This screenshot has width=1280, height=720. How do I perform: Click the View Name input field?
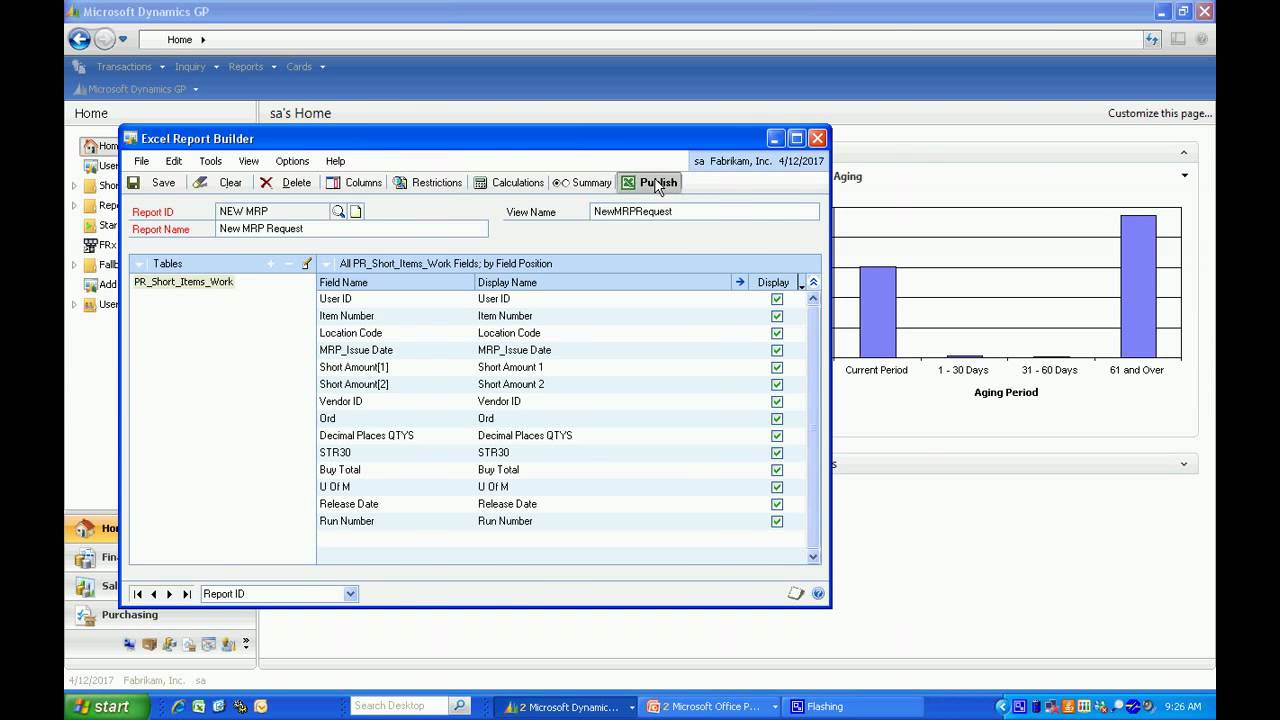pos(704,212)
